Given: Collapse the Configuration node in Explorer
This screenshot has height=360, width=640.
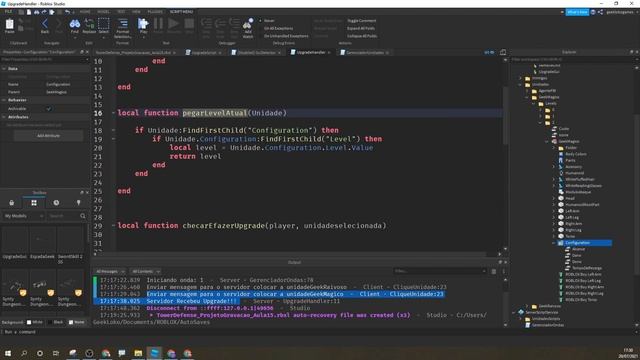Looking at the screenshot, I should click(554, 243).
